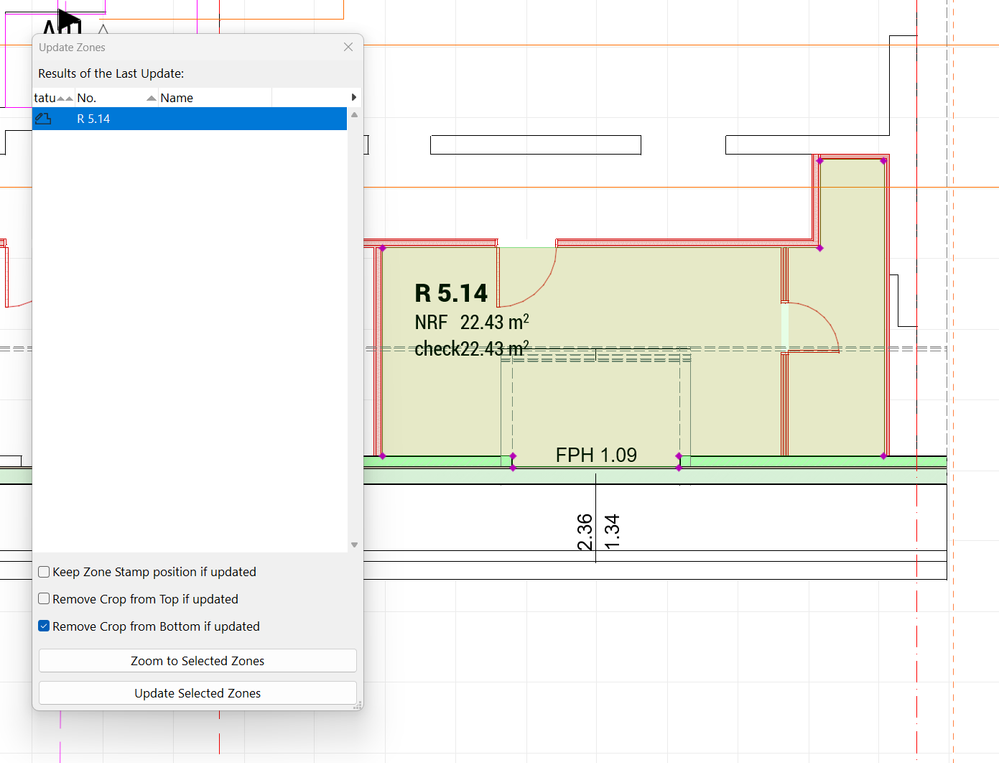Viewport: 999px width, 763px height.
Task: Click the FPH 1.09 label on plan
Action: click(x=596, y=456)
